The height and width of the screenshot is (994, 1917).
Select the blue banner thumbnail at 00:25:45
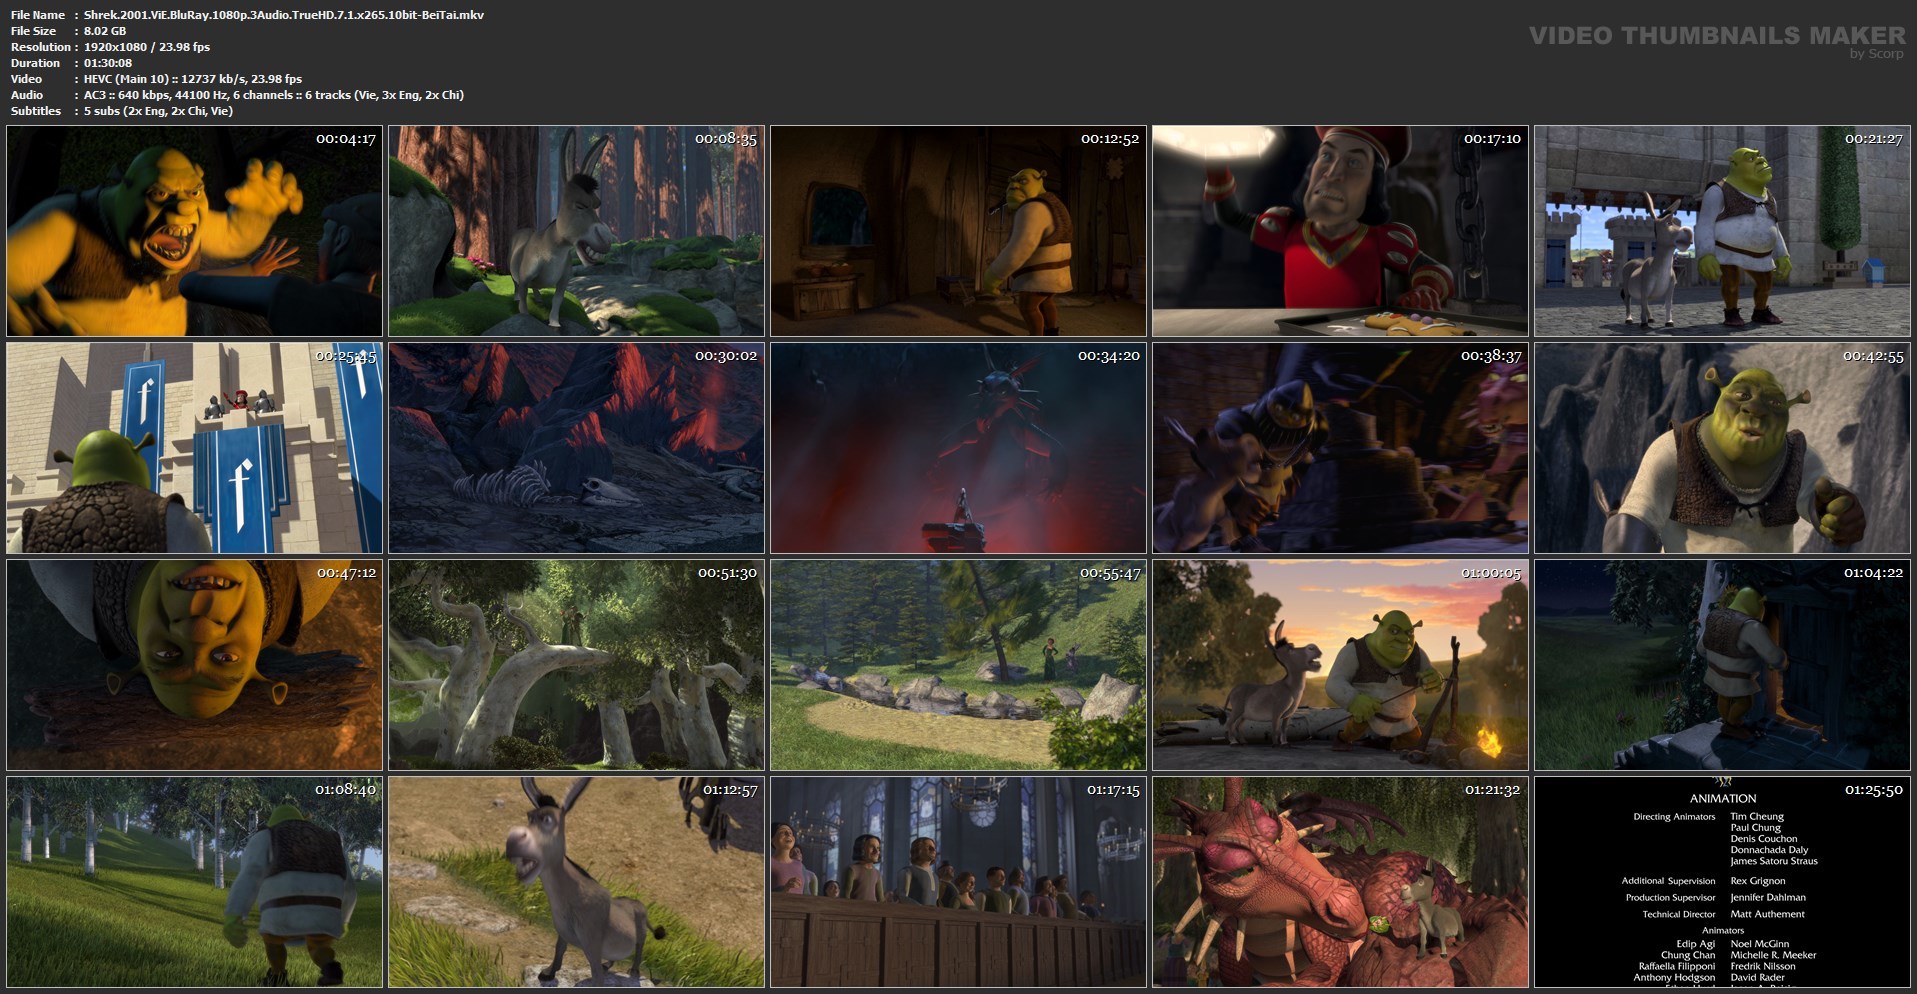point(195,448)
